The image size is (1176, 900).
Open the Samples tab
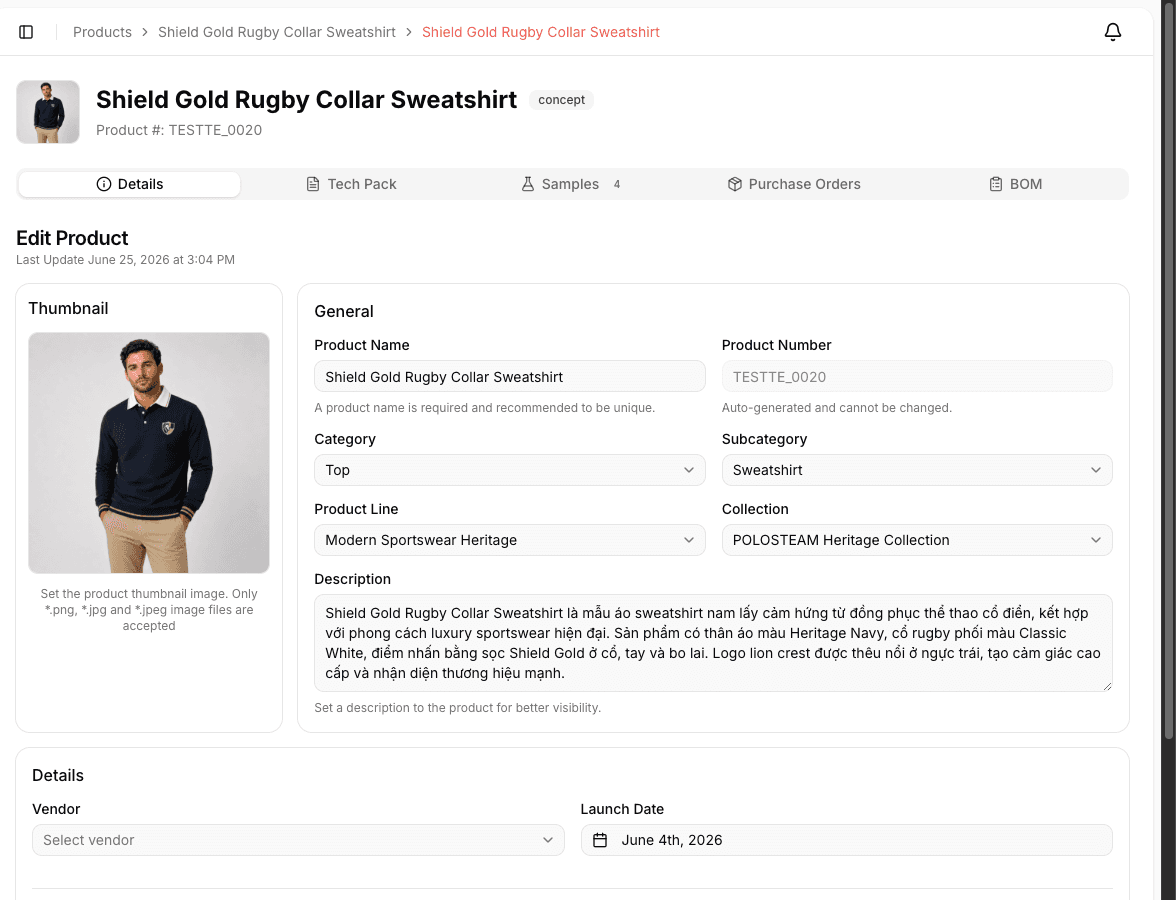point(572,184)
